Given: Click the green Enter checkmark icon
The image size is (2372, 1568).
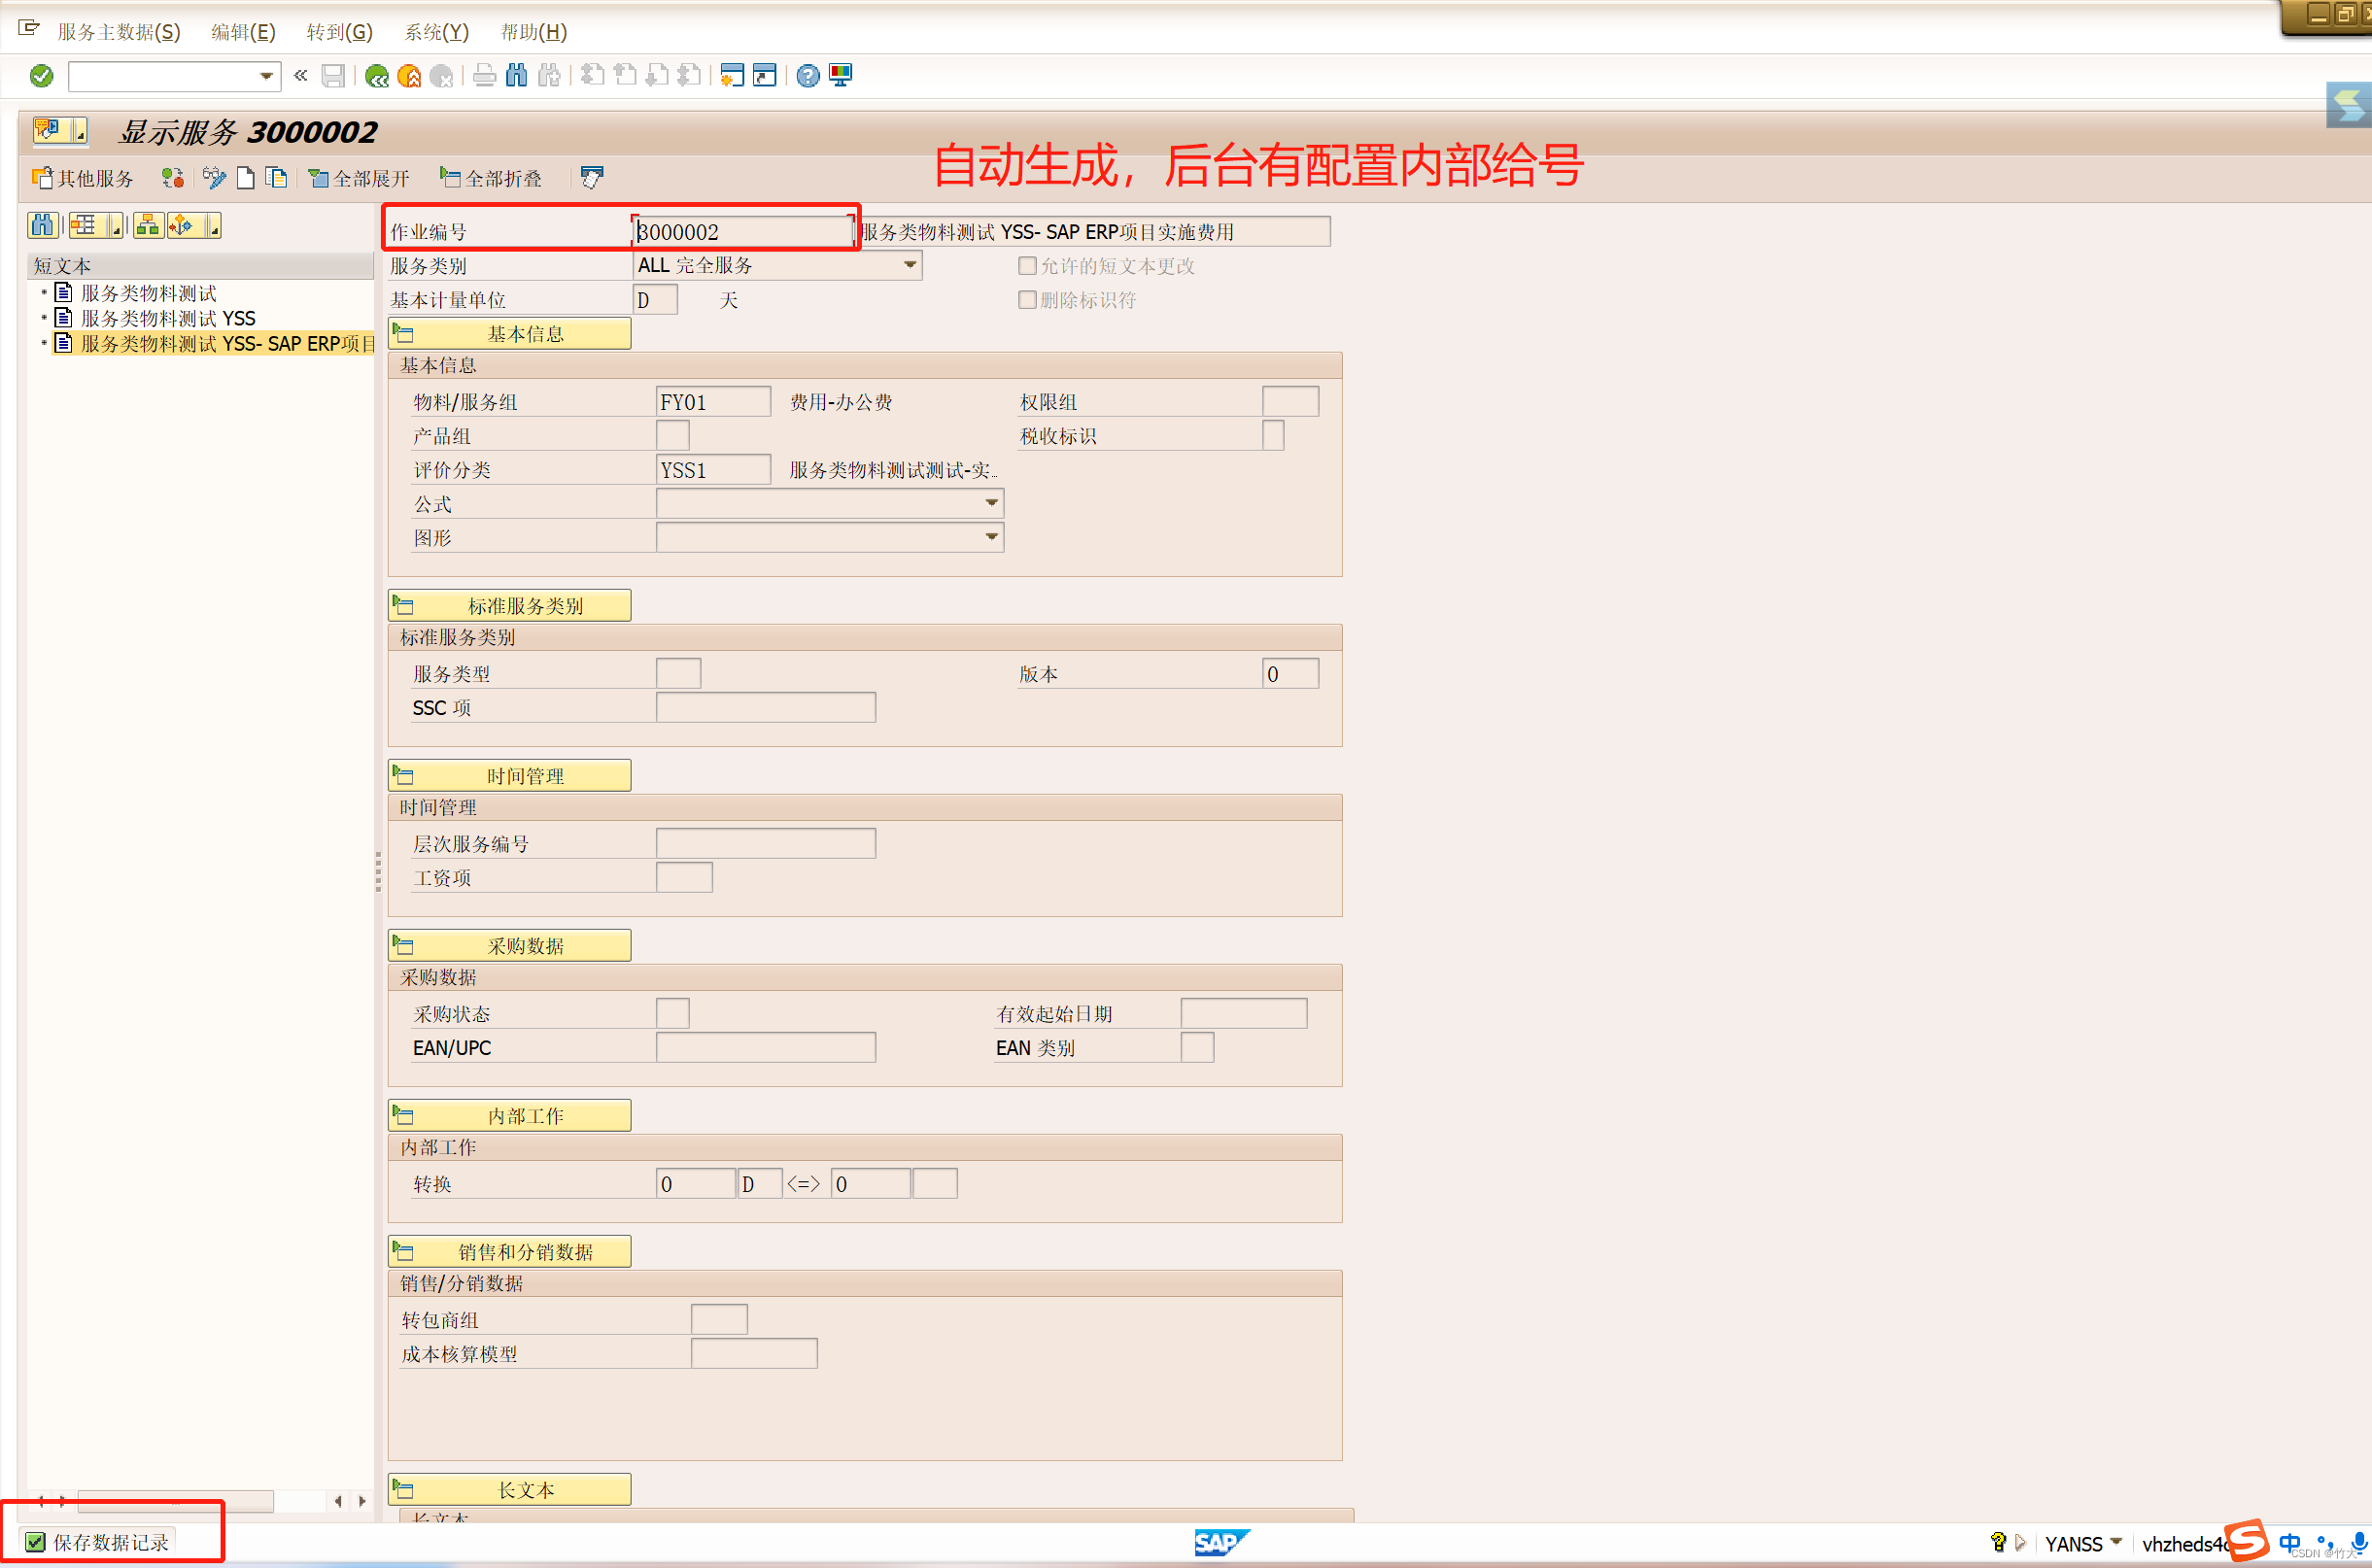Looking at the screenshot, I should [x=41, y=76].
